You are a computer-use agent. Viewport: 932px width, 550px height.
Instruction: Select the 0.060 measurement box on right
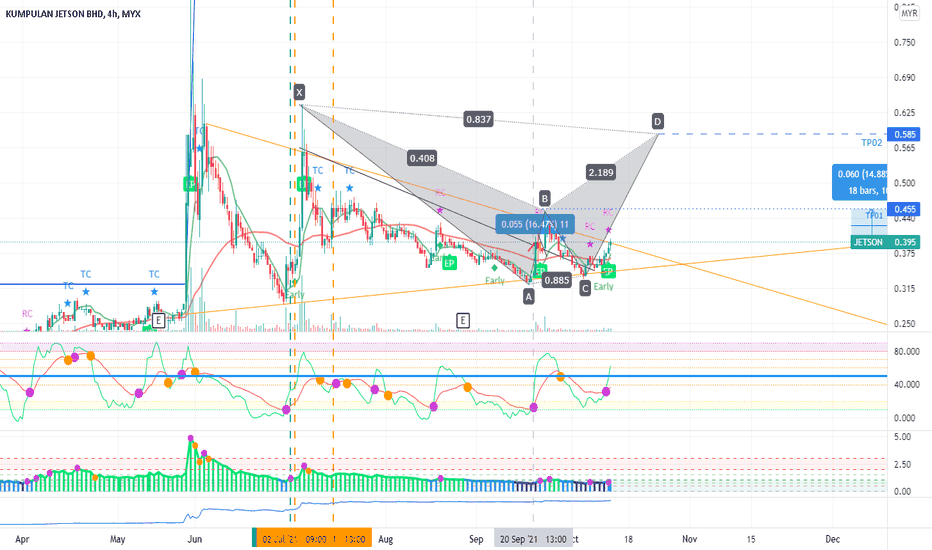coord(859,182)
